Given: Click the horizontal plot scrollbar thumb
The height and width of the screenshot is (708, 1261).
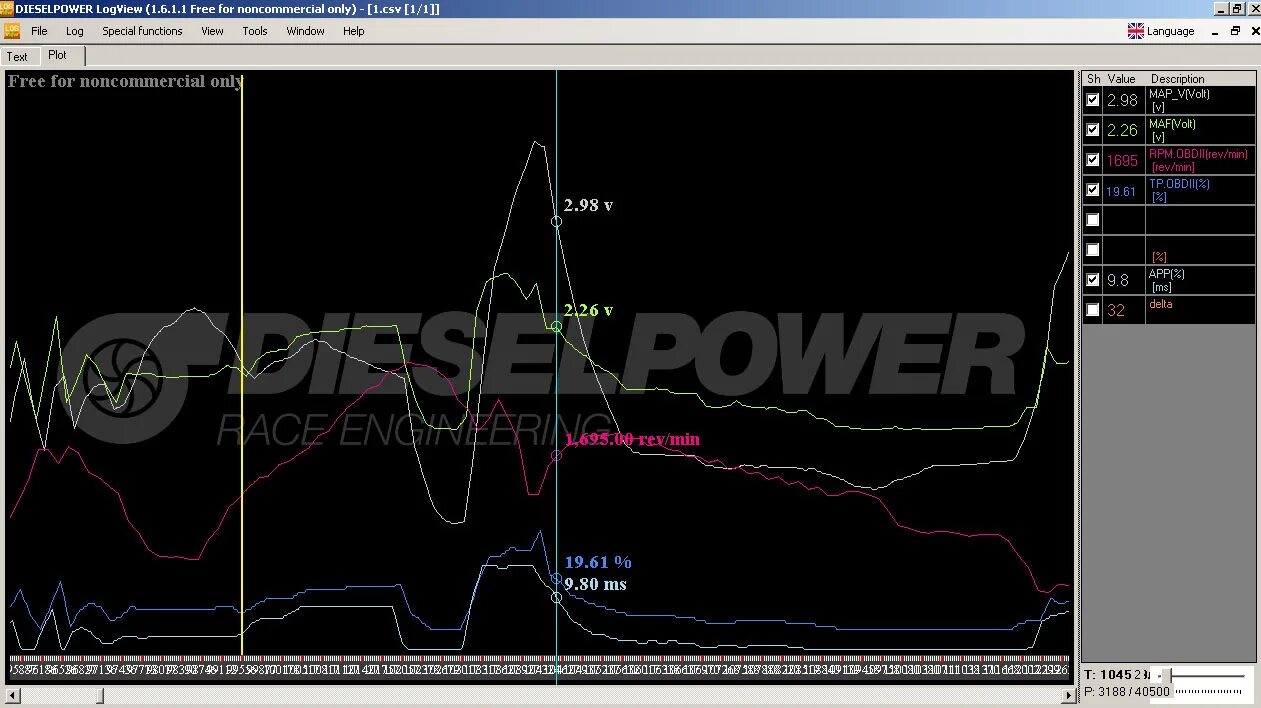Looking at the screenshot, I should (x=99, y=694).
